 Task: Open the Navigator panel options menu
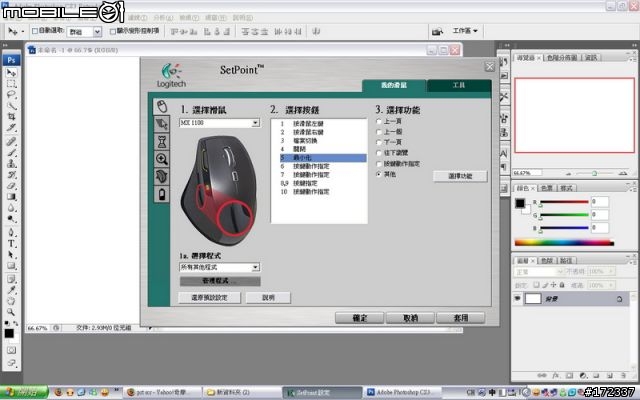(631, 59)
